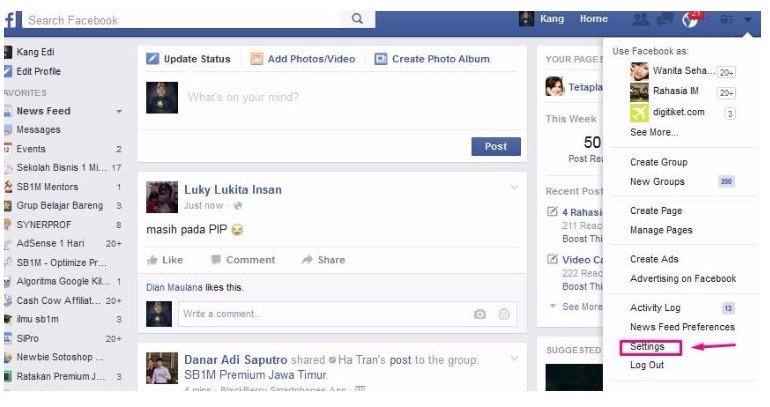Image resolution: width=770 pixels, height=407 pixels.
Task: Open AdSense 1 Hari group in sidebar
Action: click(x=50, y=243)
